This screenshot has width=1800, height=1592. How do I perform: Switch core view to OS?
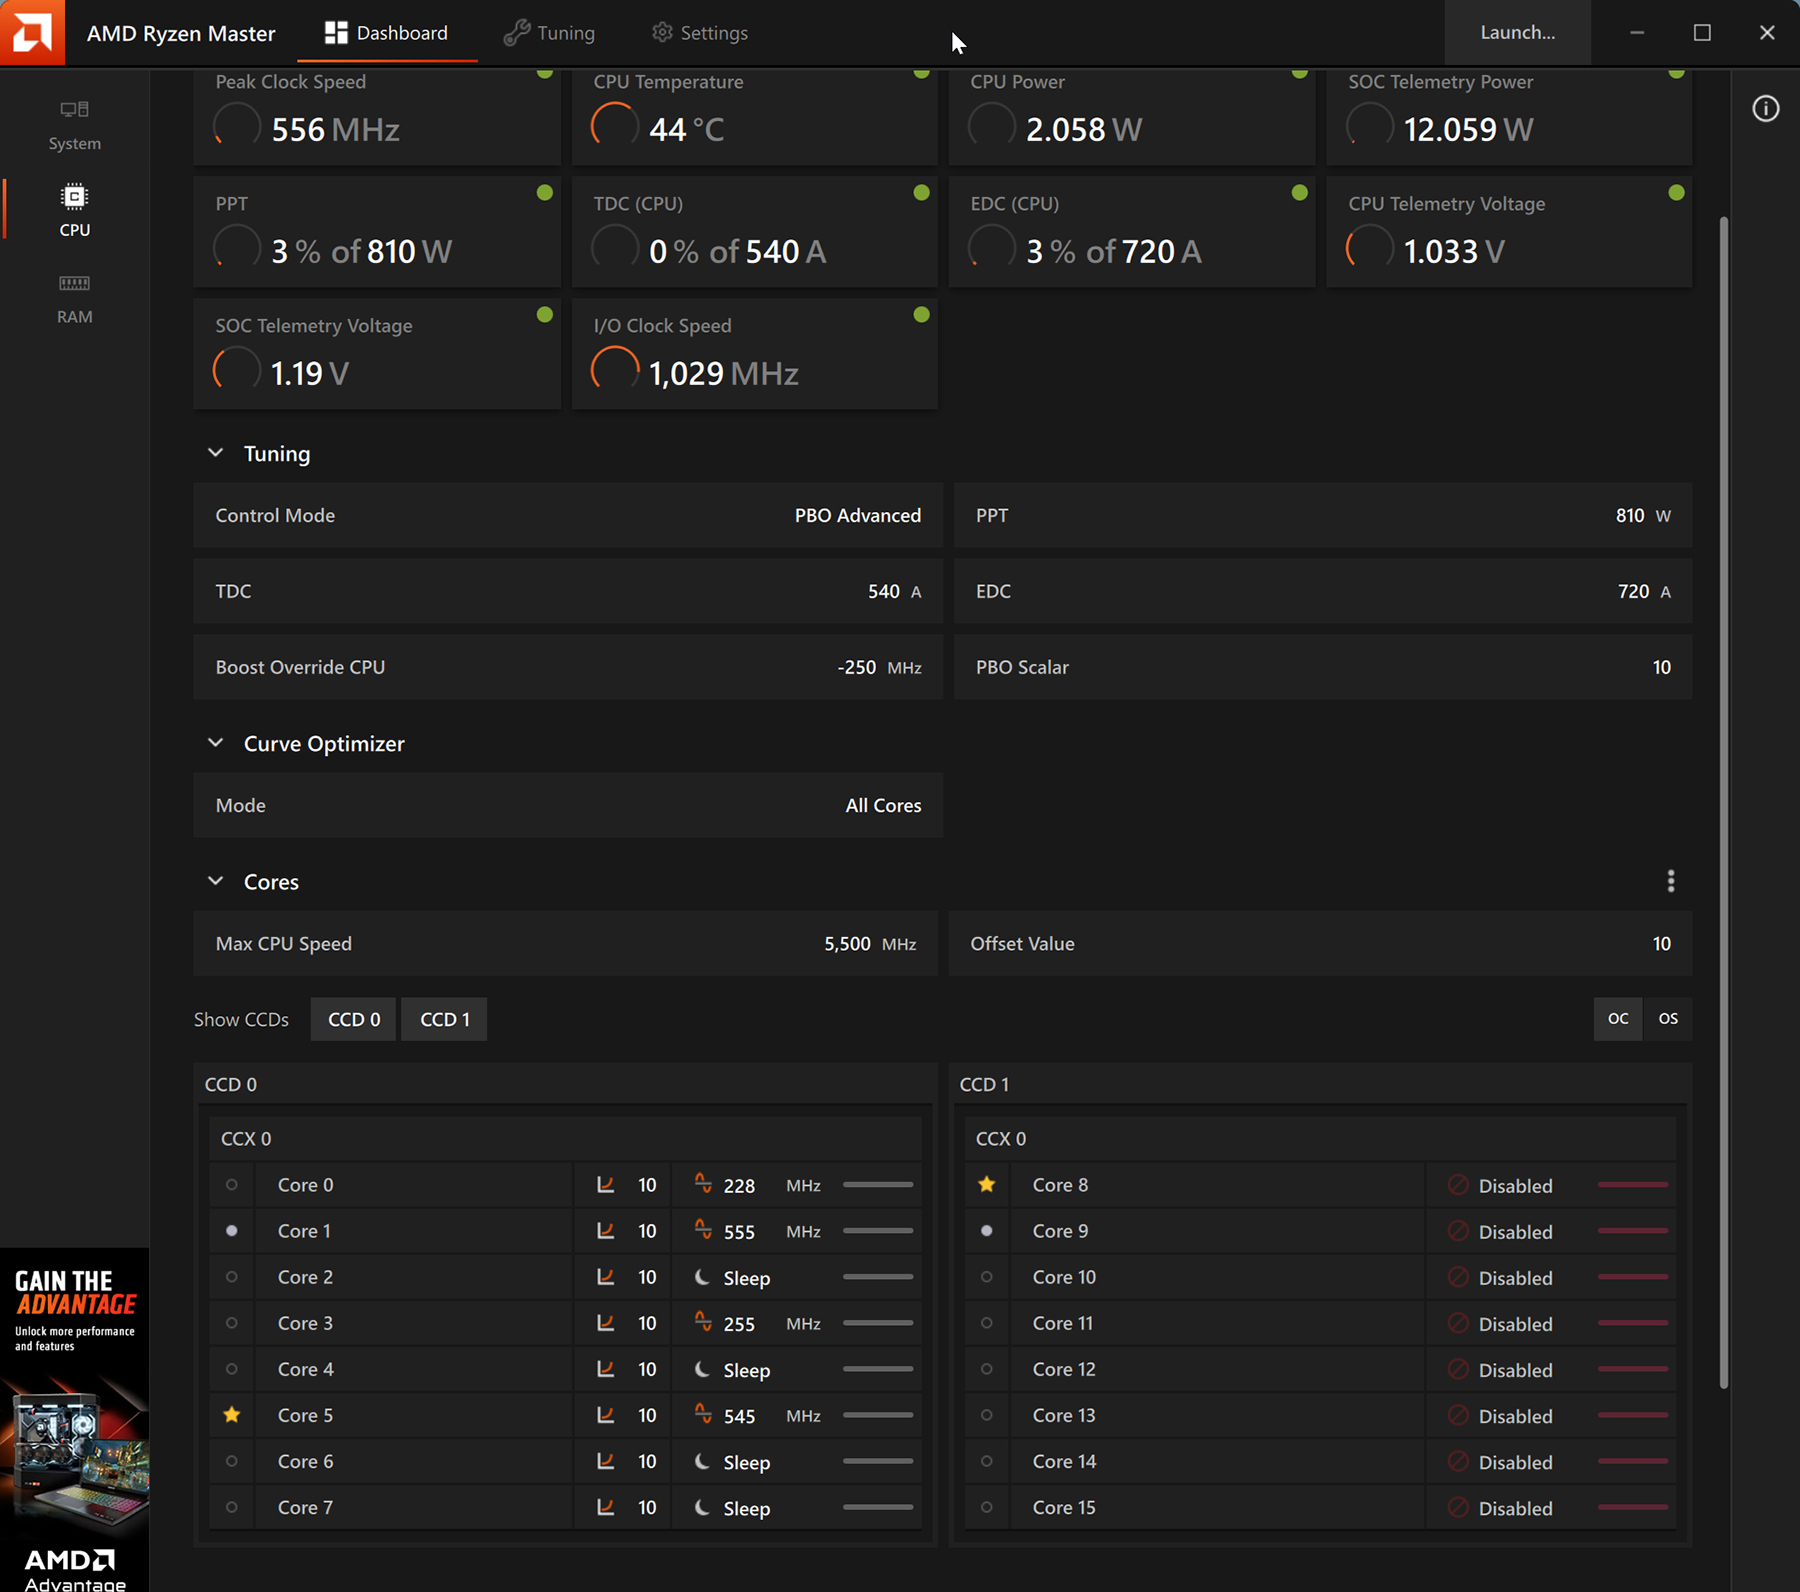[x=1668, y=1019]
